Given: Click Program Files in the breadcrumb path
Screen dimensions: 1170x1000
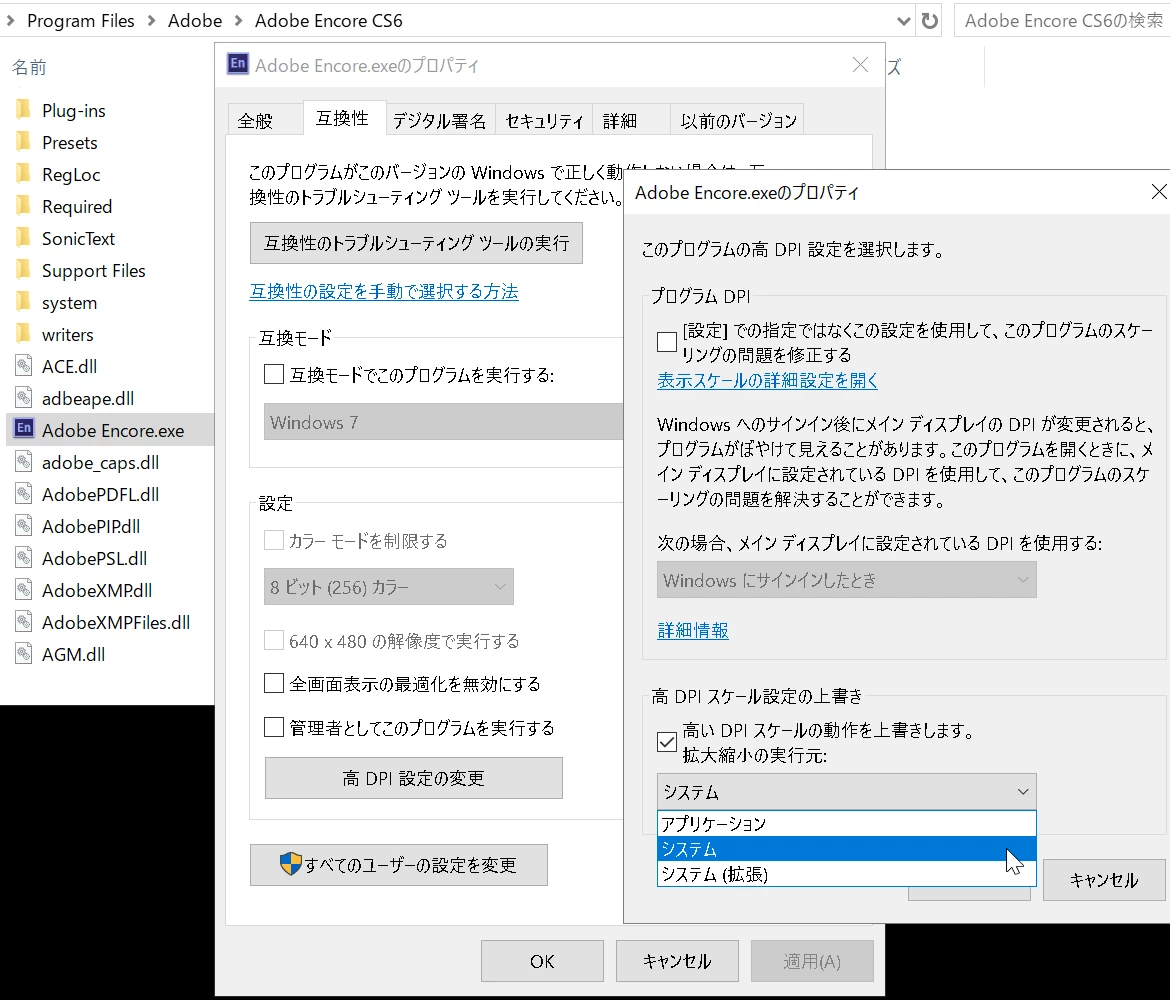Looking at the screenshot, I should [81, 21].
